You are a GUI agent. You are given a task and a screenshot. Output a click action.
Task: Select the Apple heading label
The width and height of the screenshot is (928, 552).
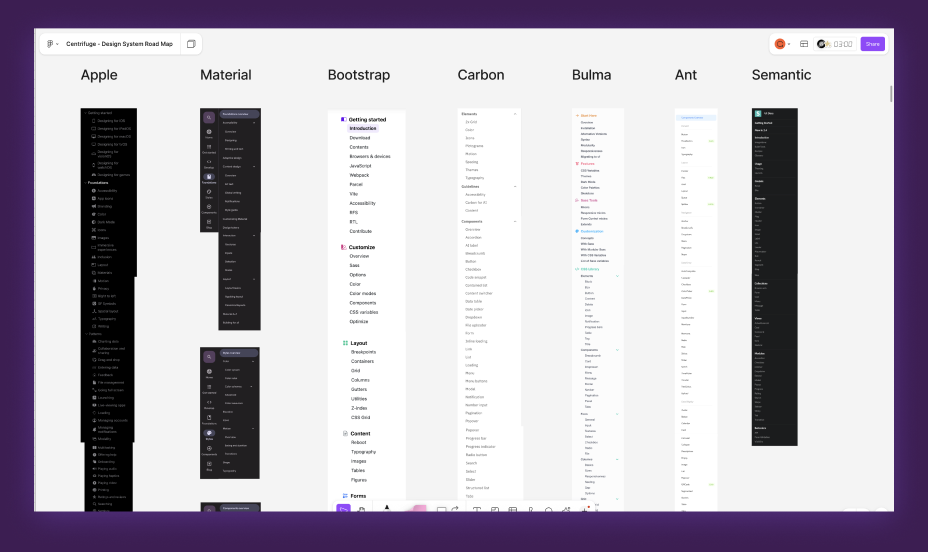tap(99, 75)
